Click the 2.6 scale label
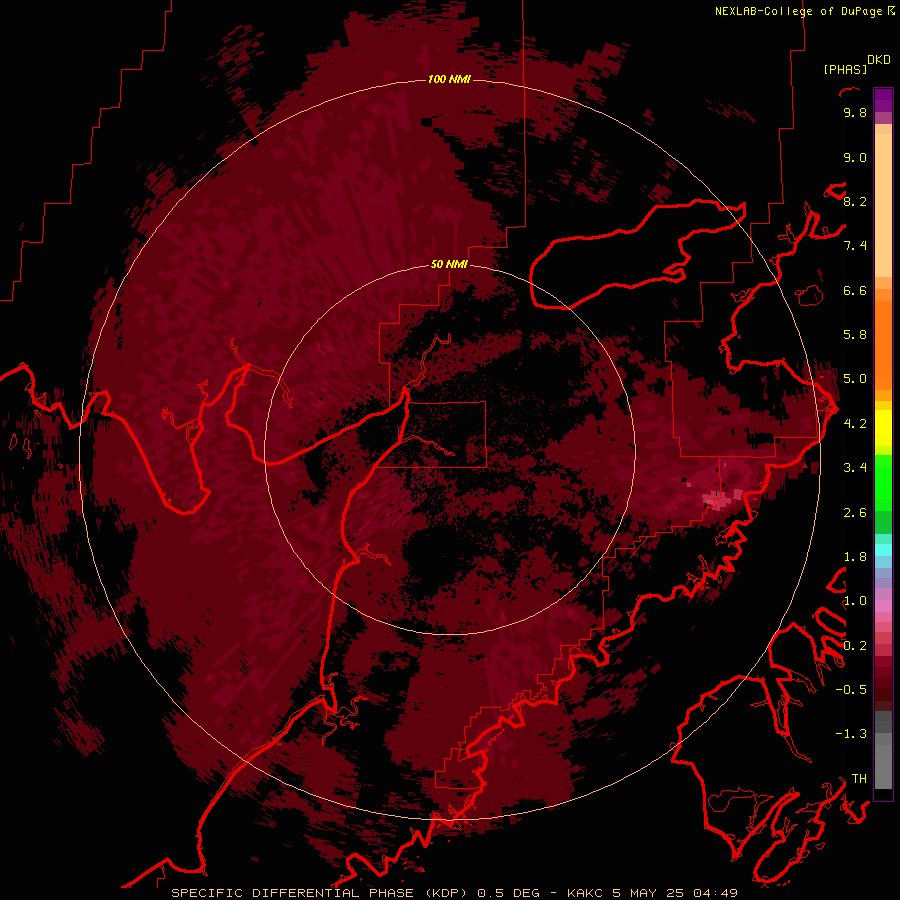This screenshot has height=900, width=900. (855, 513)
